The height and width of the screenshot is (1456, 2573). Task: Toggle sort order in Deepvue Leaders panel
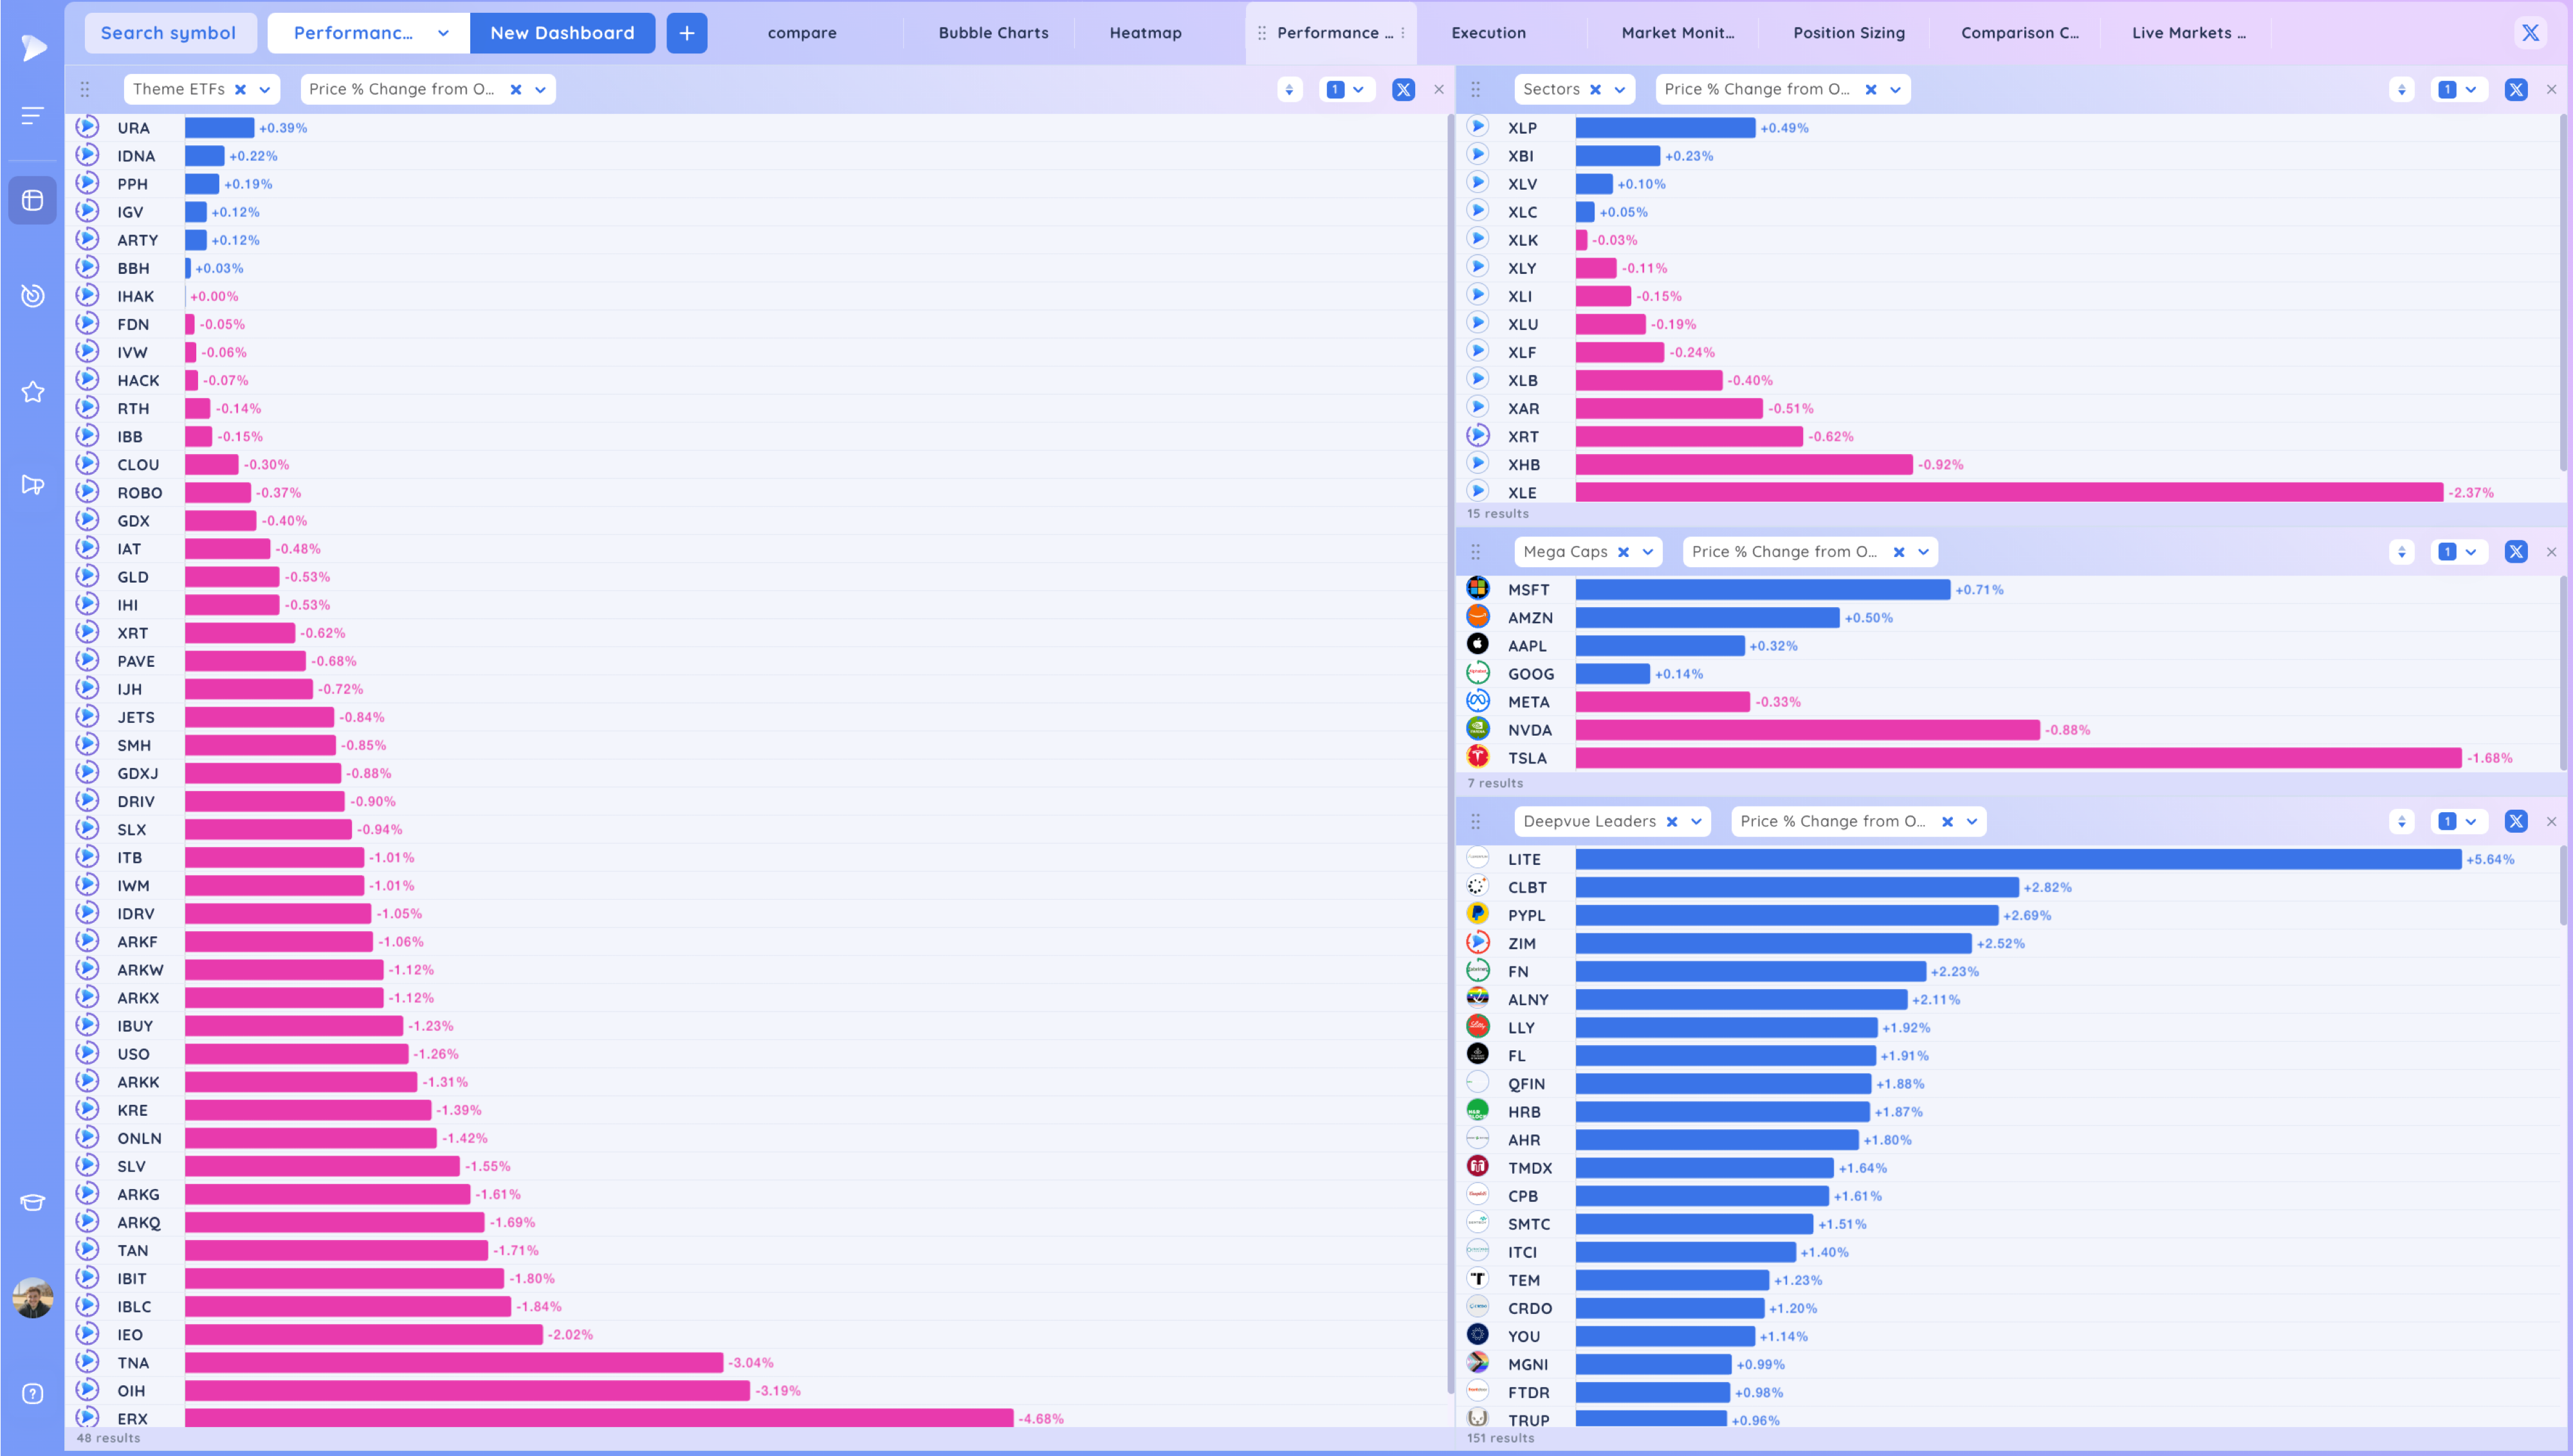click(2401, 821)
